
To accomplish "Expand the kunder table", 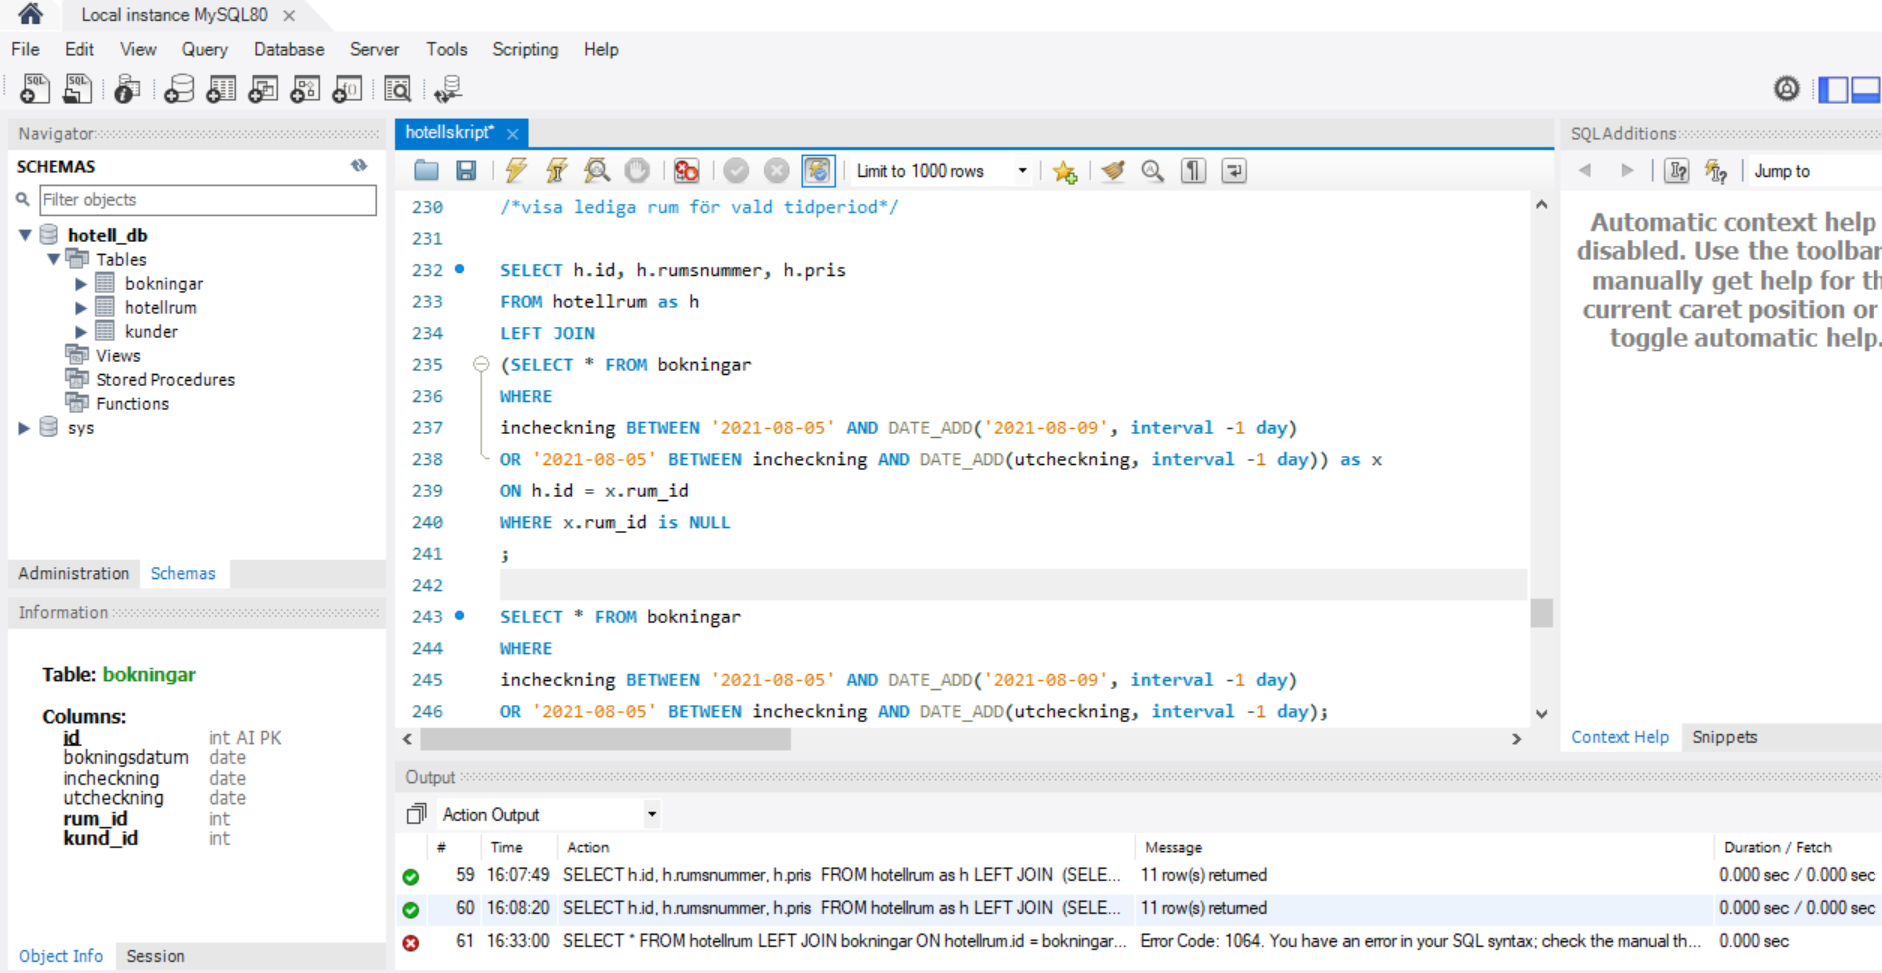I will (x=81, y=332).
